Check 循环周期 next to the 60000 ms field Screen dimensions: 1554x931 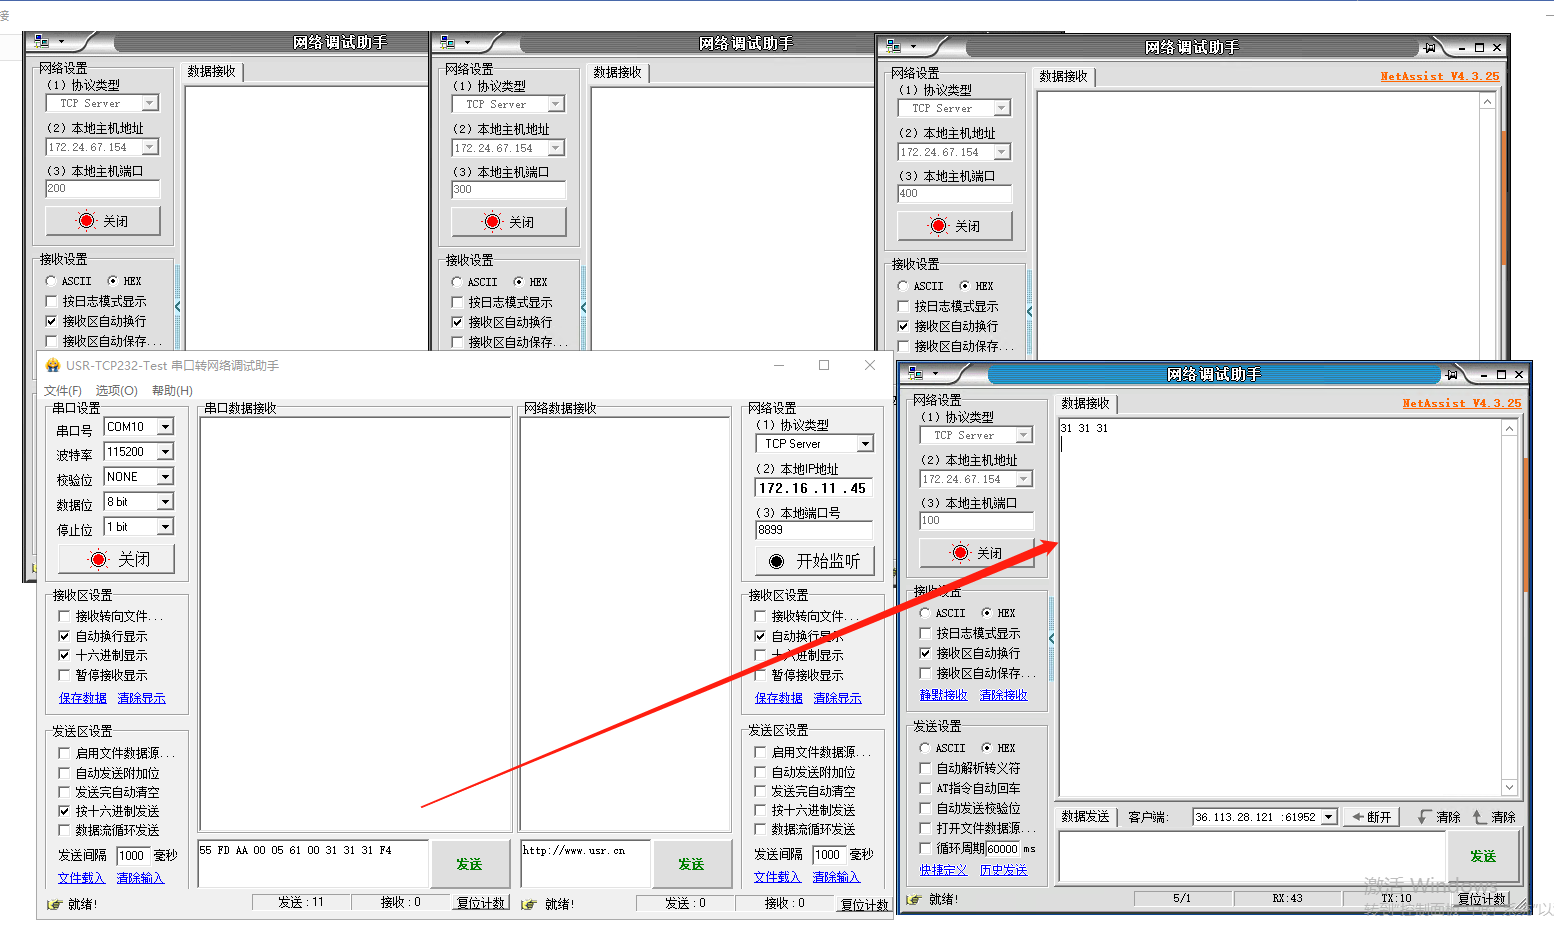925,848
